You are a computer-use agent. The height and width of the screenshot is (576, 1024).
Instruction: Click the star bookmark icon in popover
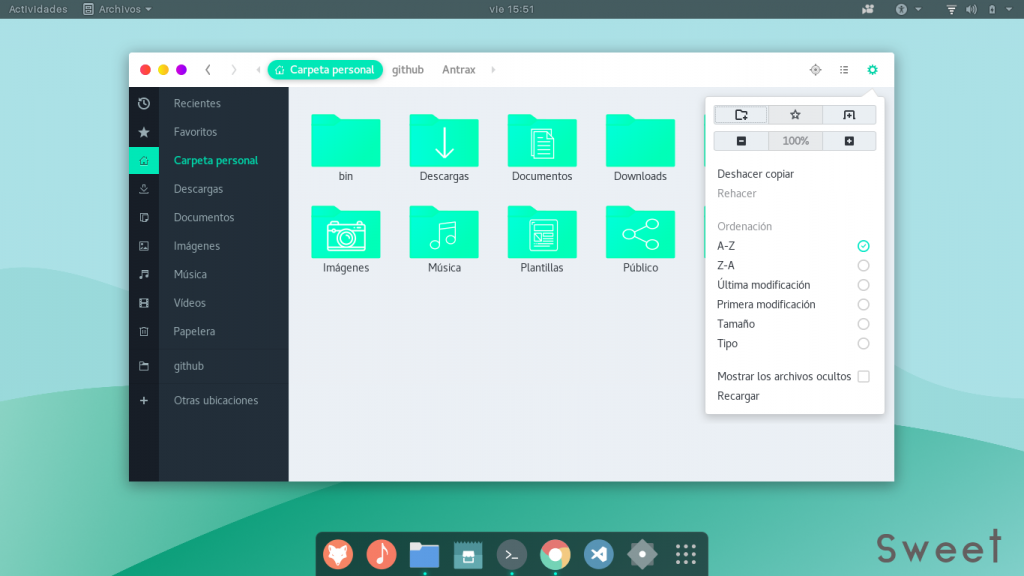coord(795,115)
